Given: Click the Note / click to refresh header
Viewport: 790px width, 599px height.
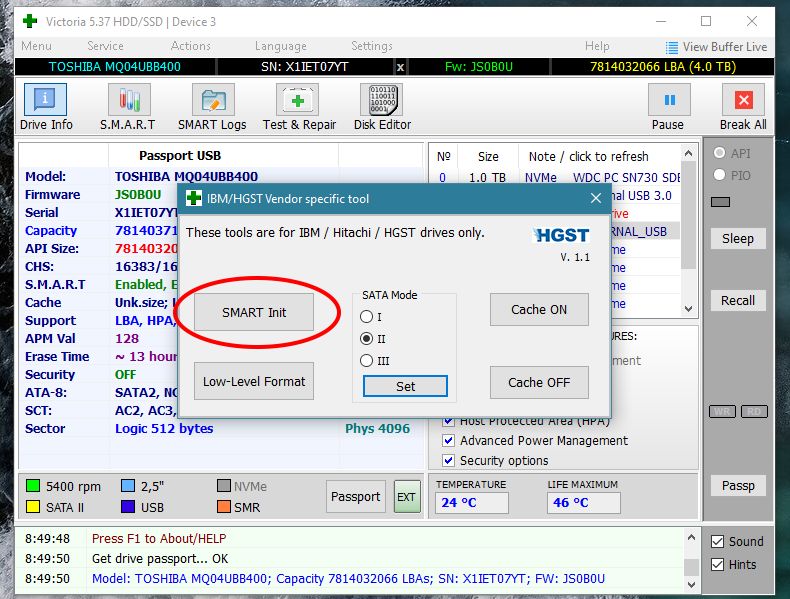Looking at the screenshot, I should point(588,157).
